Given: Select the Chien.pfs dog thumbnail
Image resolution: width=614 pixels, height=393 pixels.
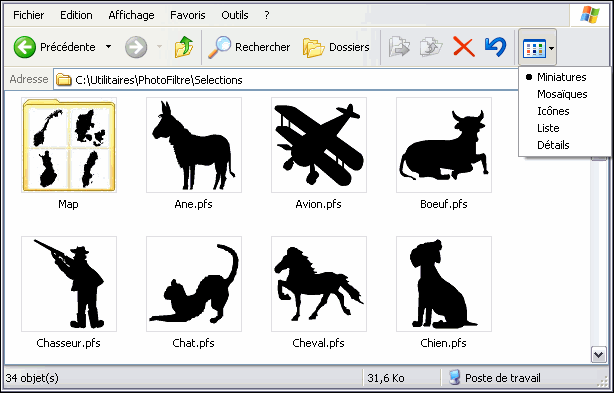Looking at the screenshot, I should tap(444, 284).
